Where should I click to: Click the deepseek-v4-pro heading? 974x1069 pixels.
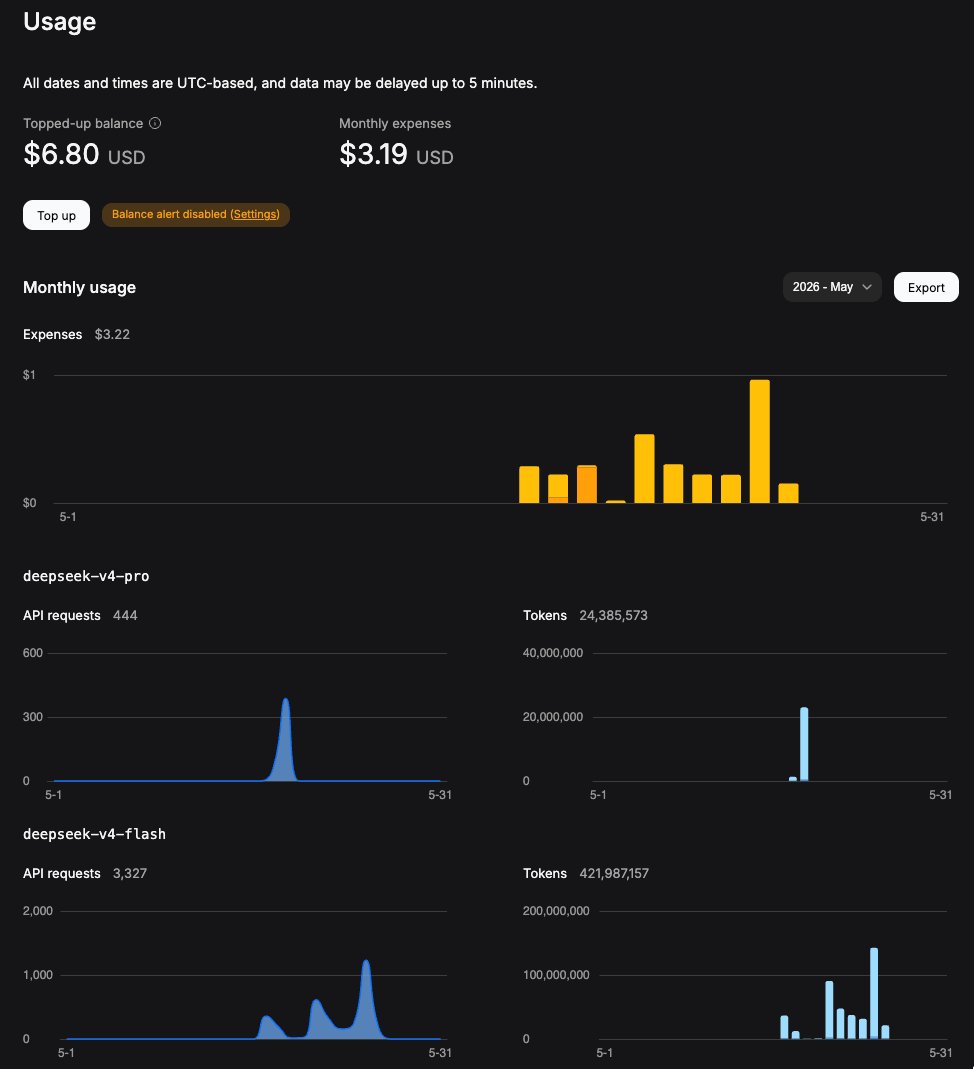click(x=86, y=576)
